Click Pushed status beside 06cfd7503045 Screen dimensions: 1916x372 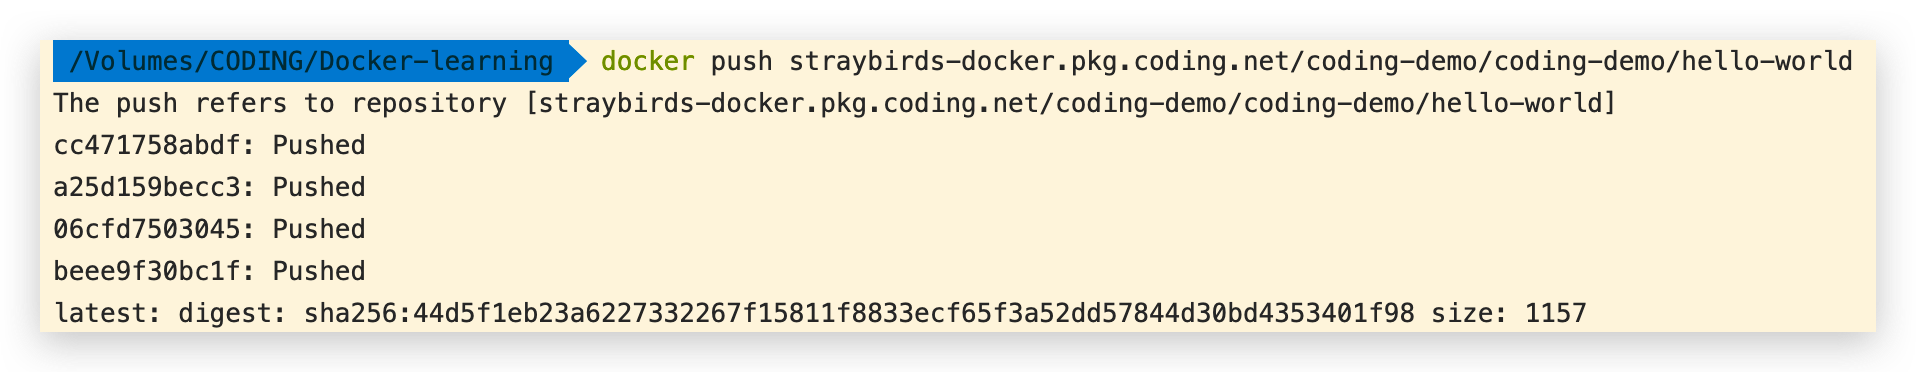click(319, 230)
